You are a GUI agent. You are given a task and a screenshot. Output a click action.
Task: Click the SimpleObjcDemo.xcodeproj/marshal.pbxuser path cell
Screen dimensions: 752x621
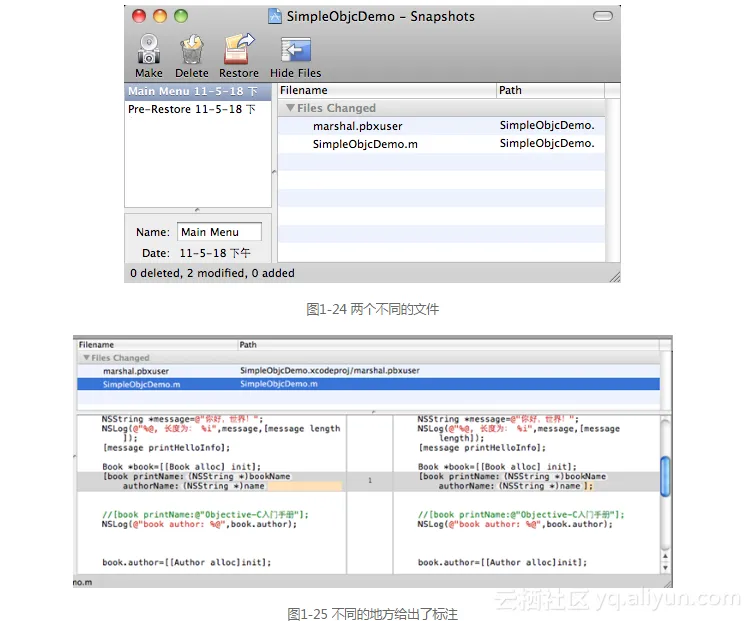click(x=330, y=371)
